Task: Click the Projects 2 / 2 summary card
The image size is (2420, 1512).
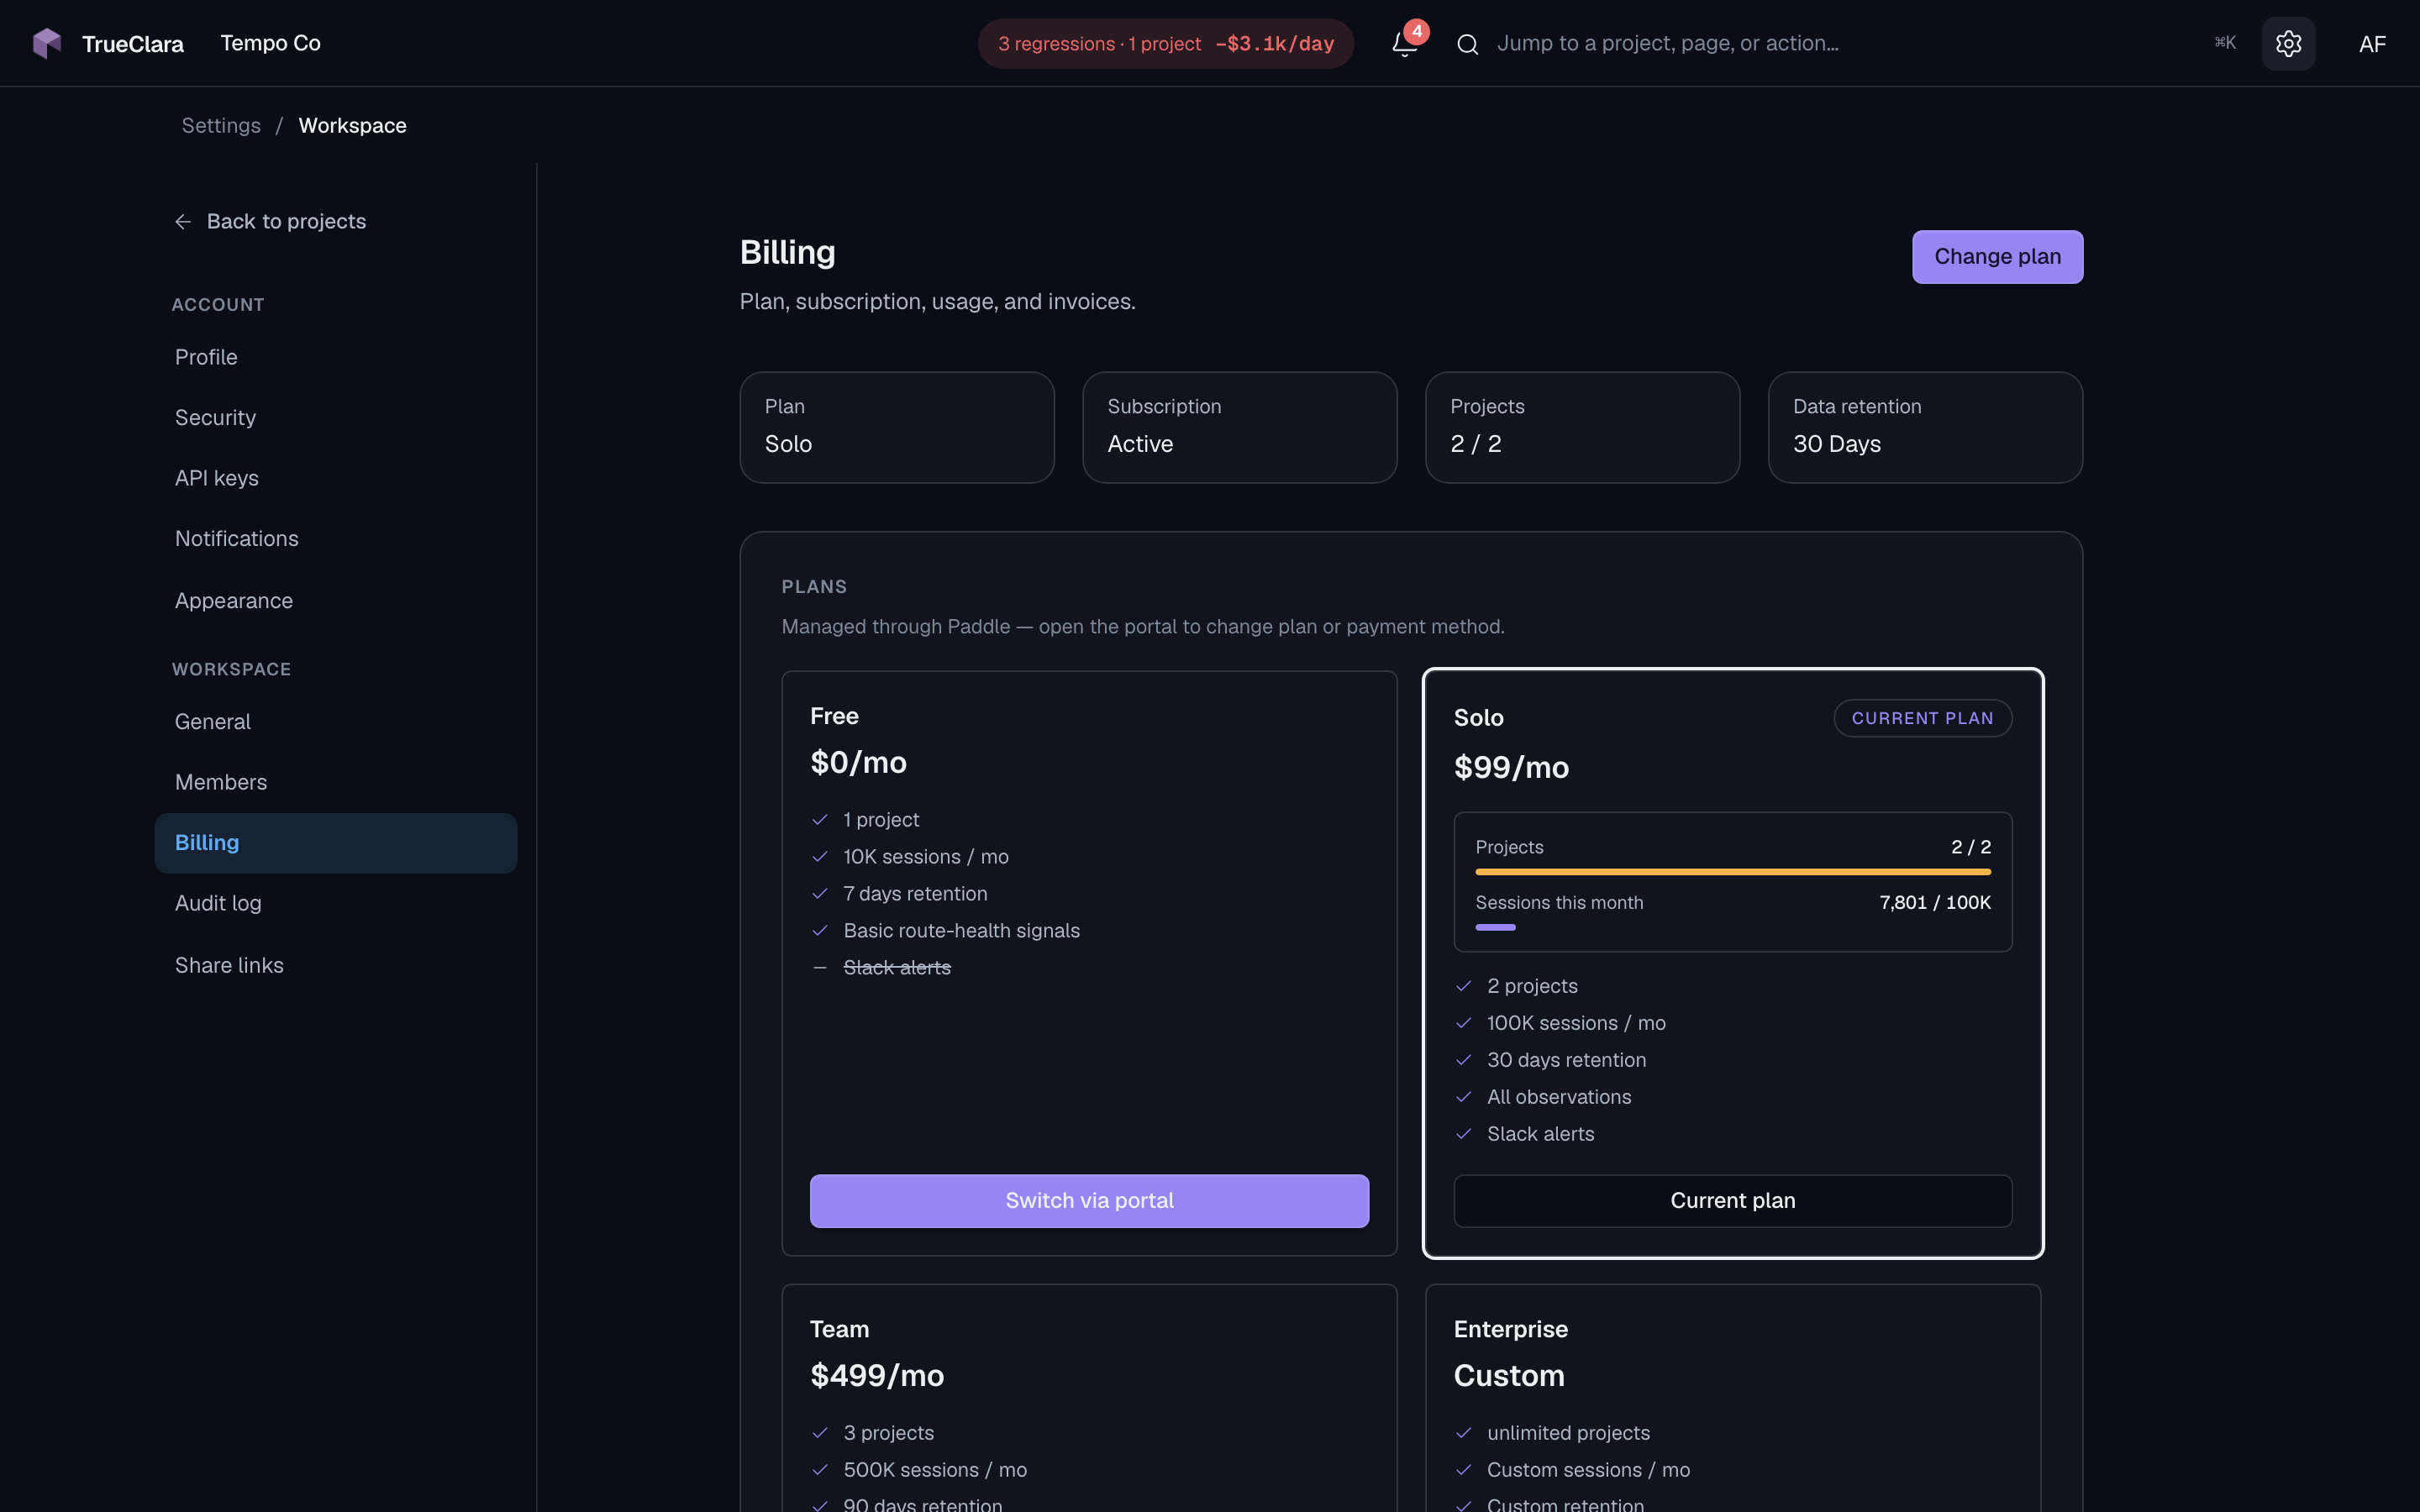Action: click(x=1582, y=428)
